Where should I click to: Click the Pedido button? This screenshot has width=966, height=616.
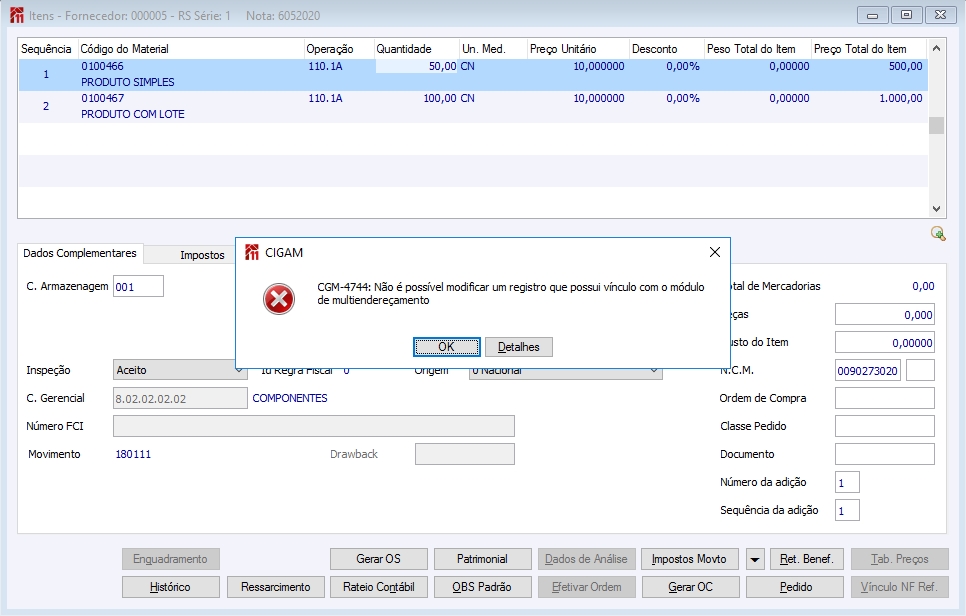tap(795, 587)
